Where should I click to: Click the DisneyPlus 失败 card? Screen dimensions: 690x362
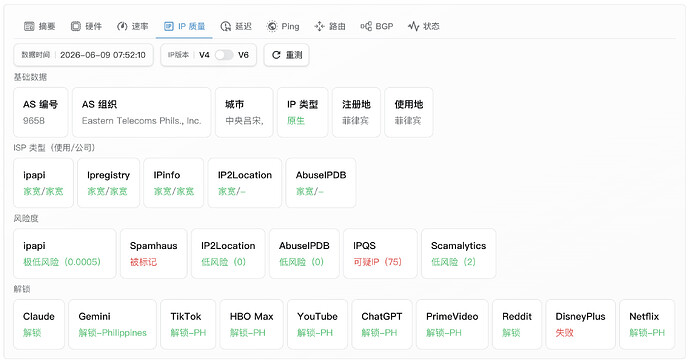580,324
